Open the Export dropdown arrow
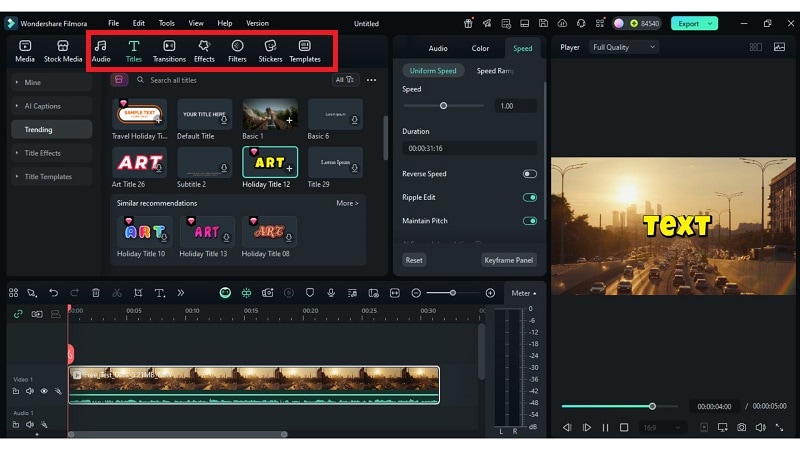Screen dimensions: 800x450 710,23
